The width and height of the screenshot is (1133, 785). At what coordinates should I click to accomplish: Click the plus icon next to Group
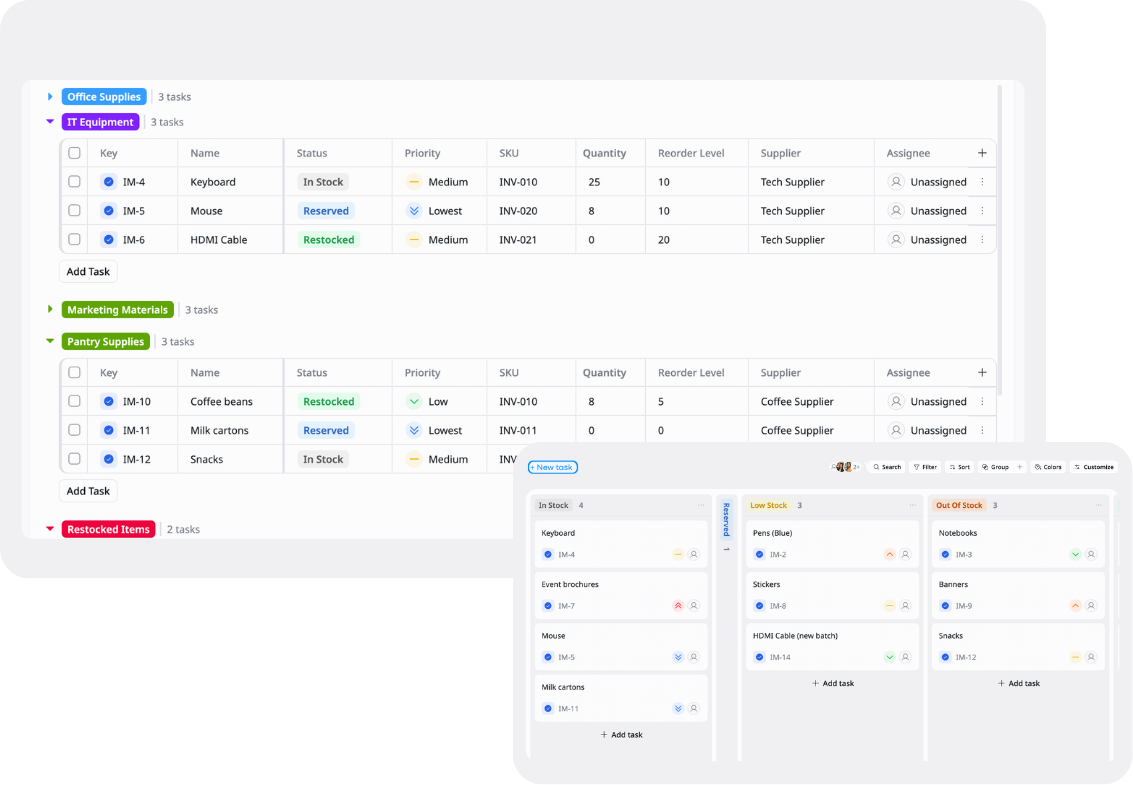(x=1020, y=467)
